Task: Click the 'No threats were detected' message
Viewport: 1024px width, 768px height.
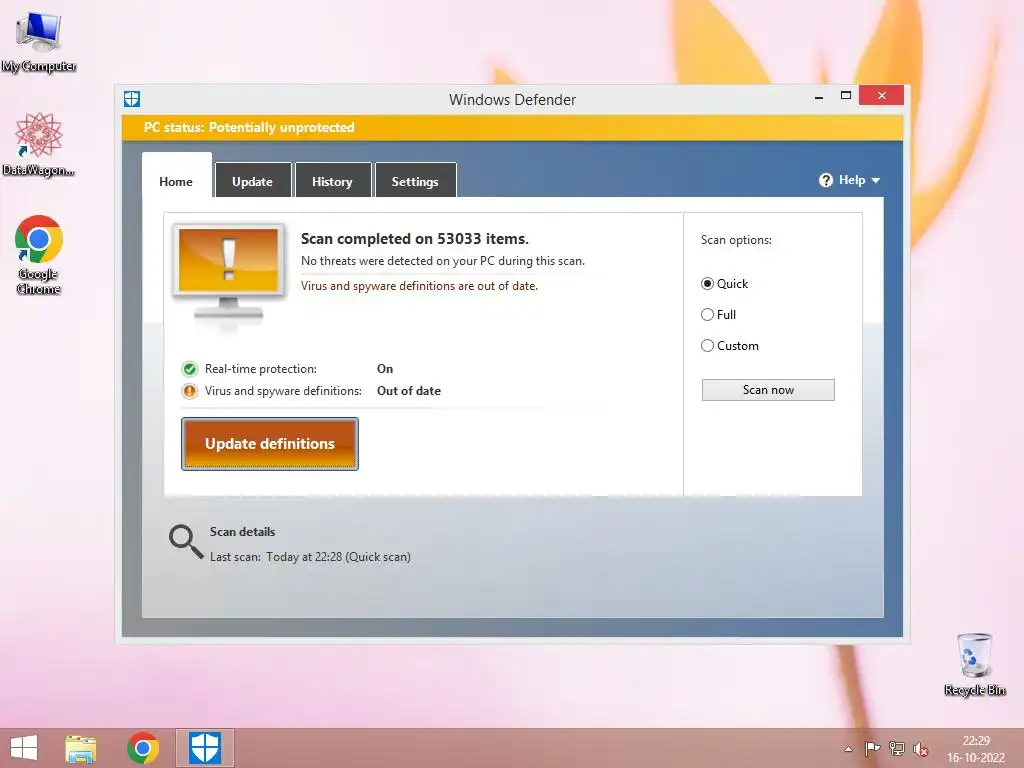Action: click(x=443, y=261)
